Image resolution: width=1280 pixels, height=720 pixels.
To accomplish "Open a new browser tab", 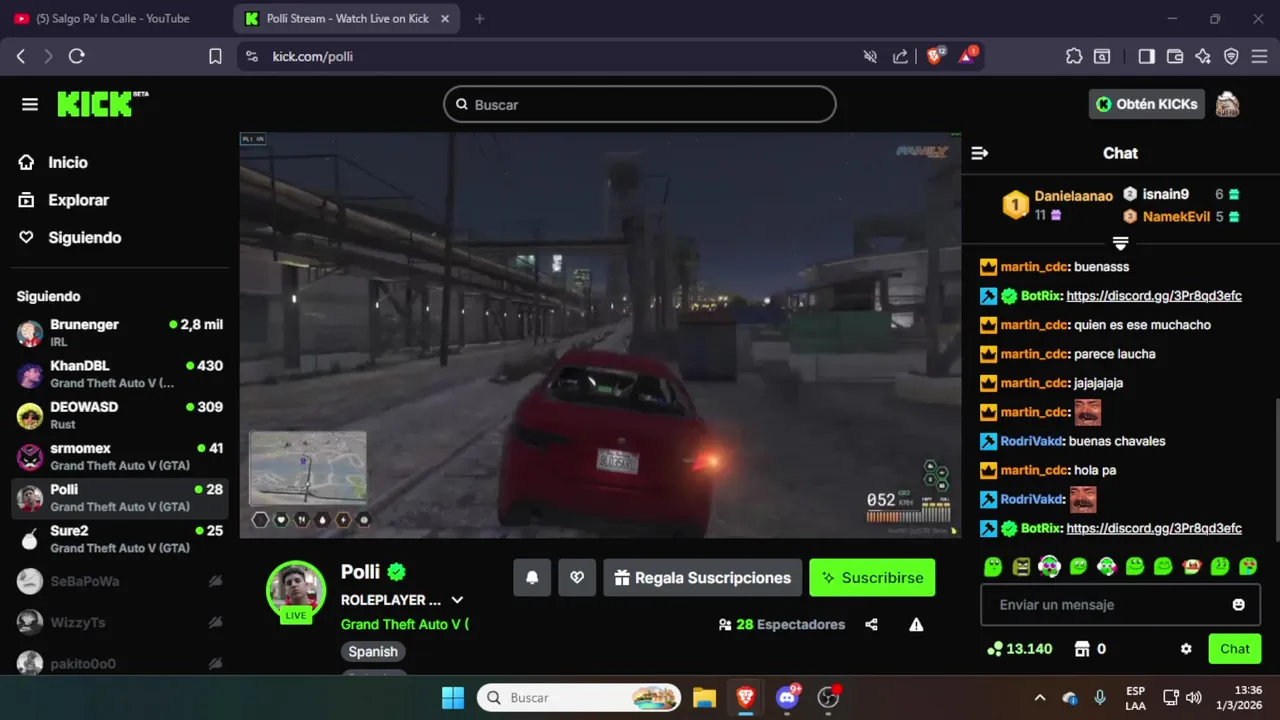I will point(480,19).
